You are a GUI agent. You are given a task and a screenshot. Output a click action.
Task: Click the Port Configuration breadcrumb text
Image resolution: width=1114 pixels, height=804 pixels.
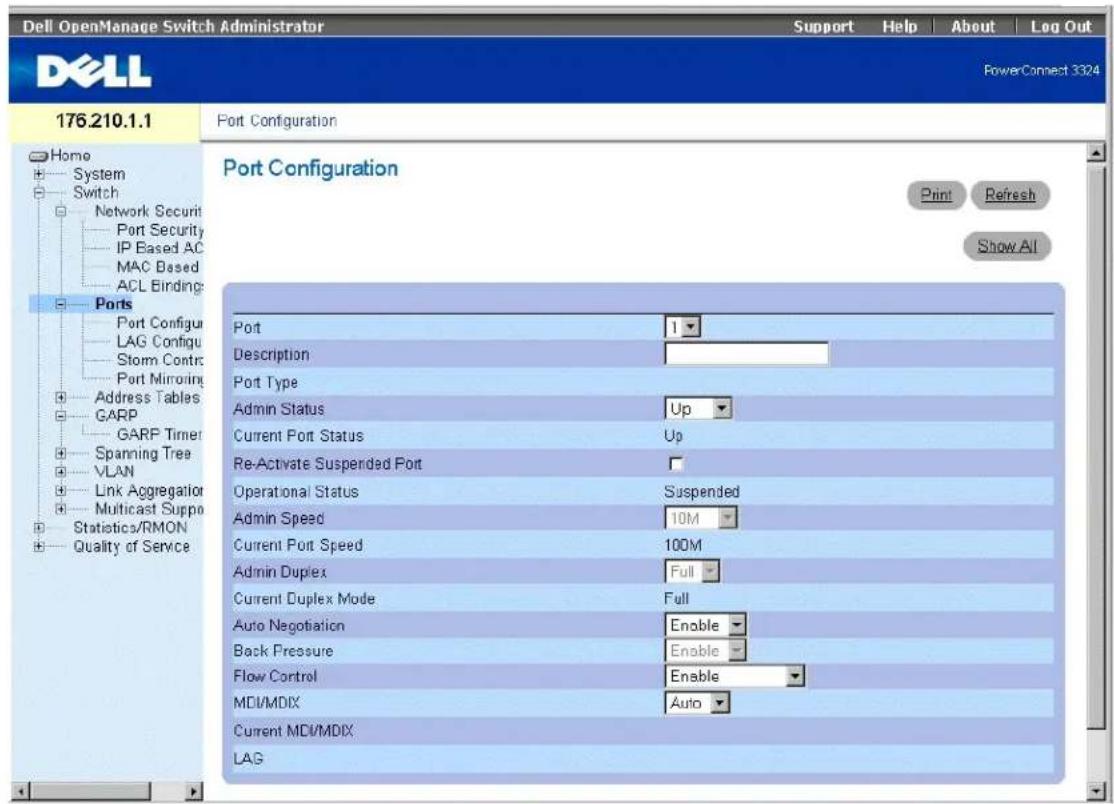[276, 121]
